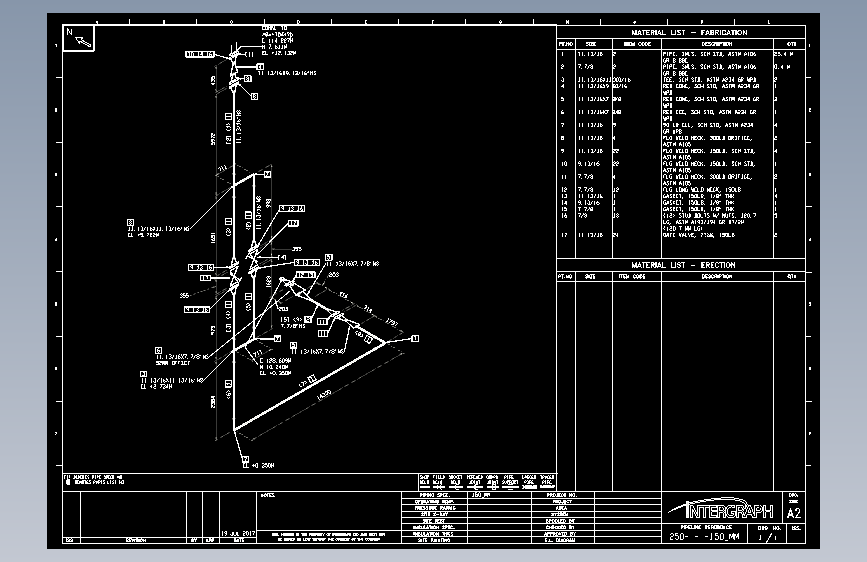The width and height of the screenshot is (867, 562).
Task: Click quantity '25.4 M' in the fabrication list
Action: (x=782, y=54)
